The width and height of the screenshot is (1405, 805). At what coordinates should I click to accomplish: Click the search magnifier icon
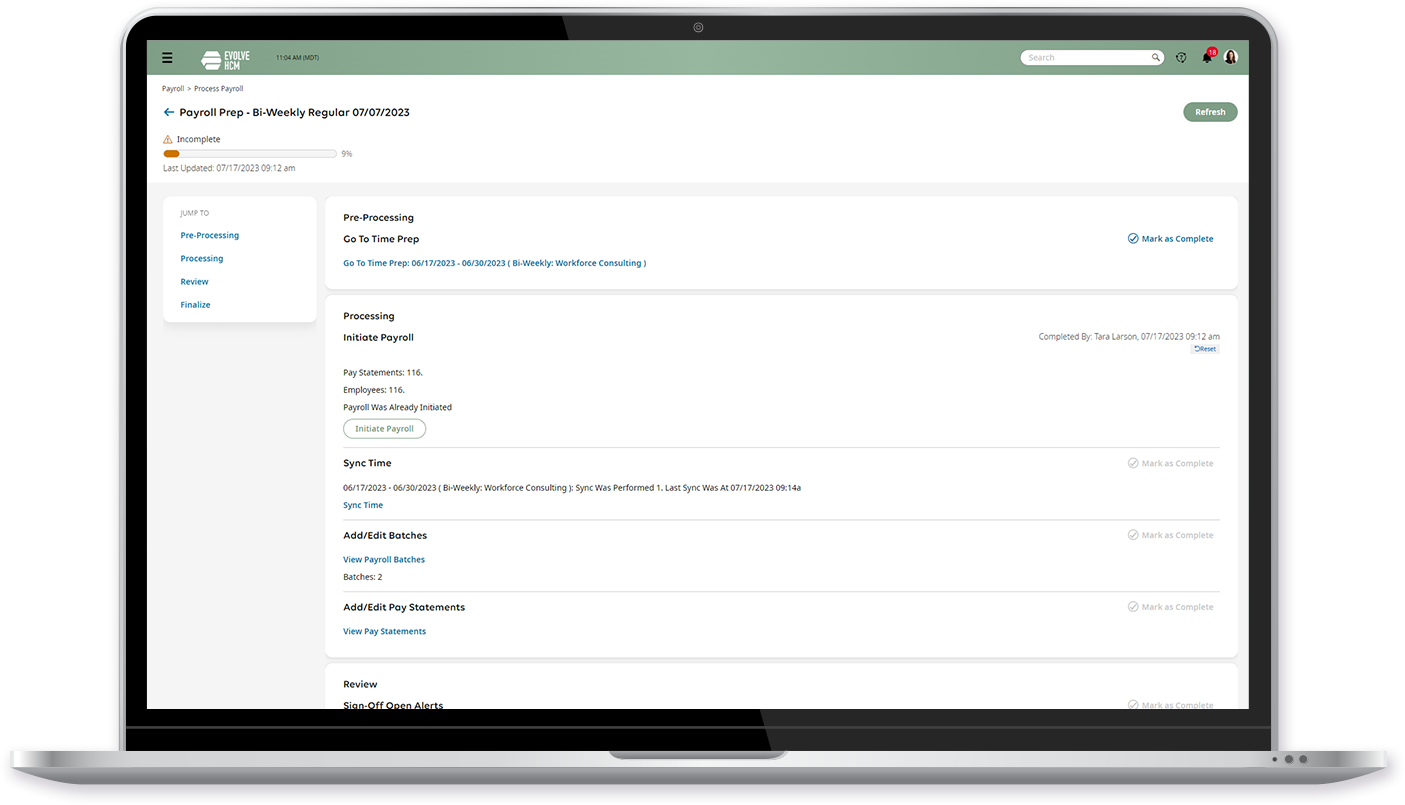(1155, 57)
